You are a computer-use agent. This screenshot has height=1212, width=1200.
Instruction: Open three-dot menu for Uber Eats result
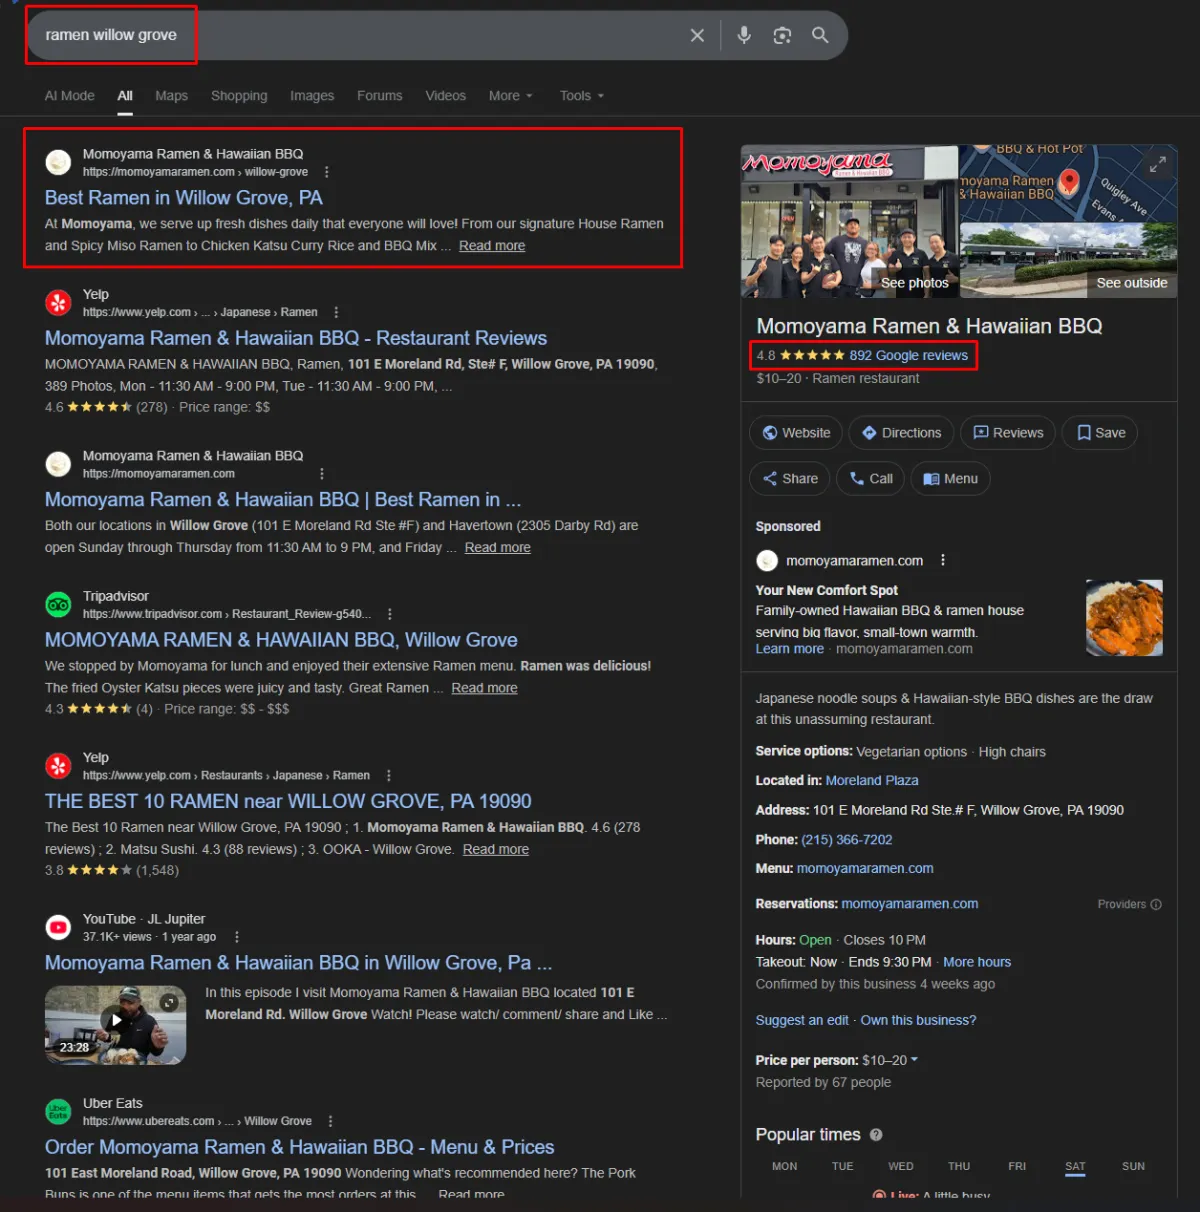330,1121
